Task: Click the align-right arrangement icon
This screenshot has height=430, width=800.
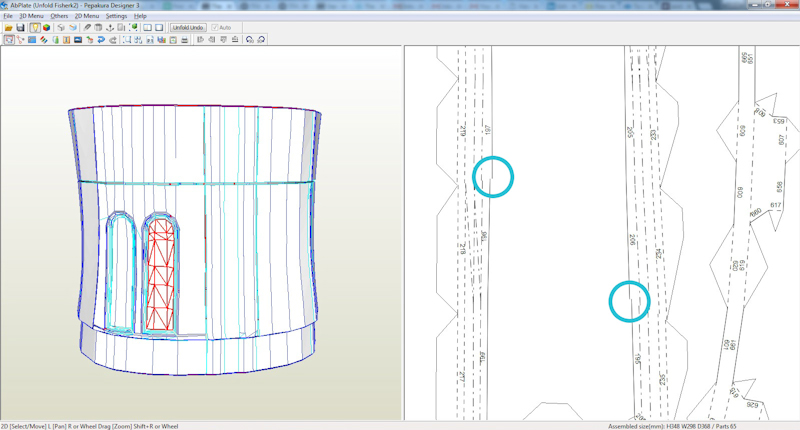Action: pos(212,40)
